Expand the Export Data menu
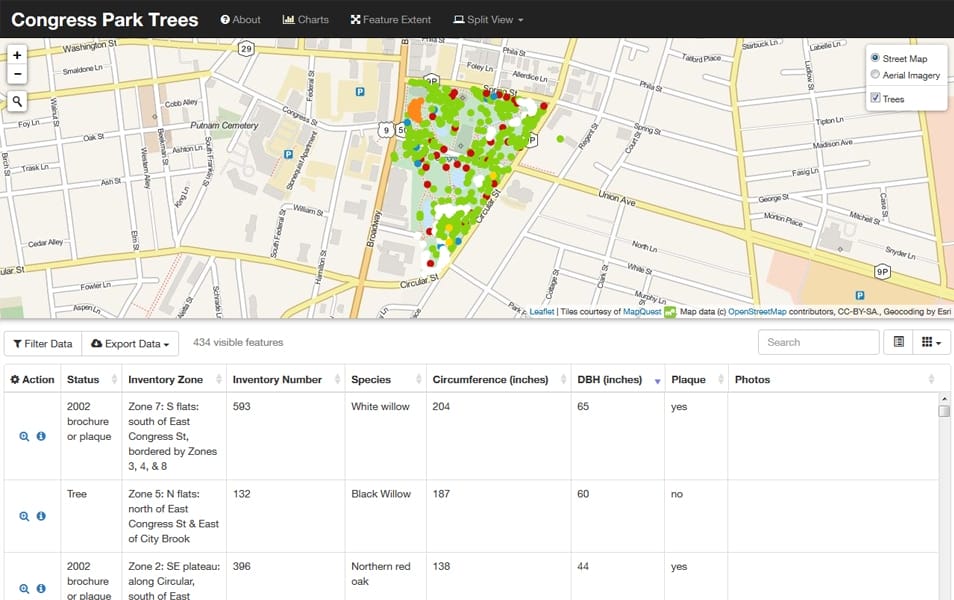Screen dimensions: 954x600 (x=130, y=344)
